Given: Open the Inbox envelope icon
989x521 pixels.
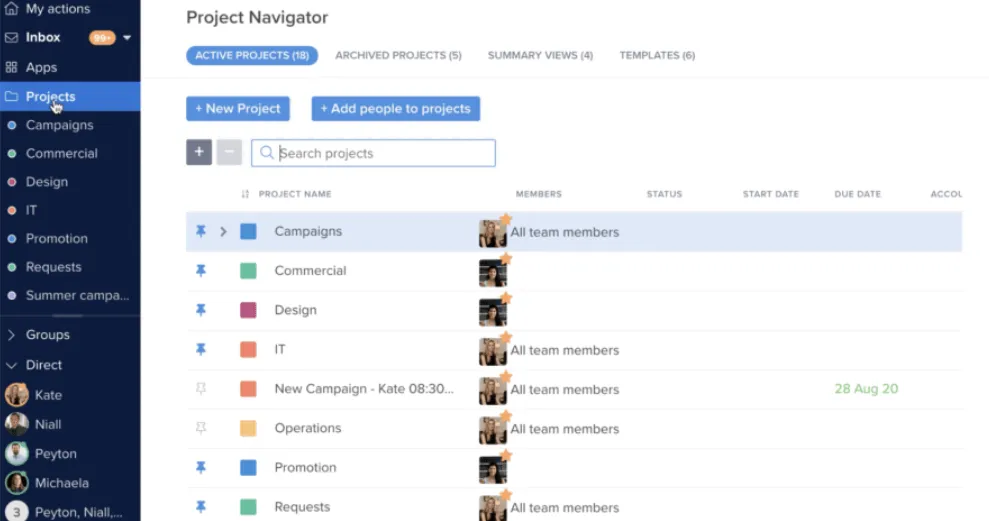Looking at the screenshot, I should click(11, 38).
